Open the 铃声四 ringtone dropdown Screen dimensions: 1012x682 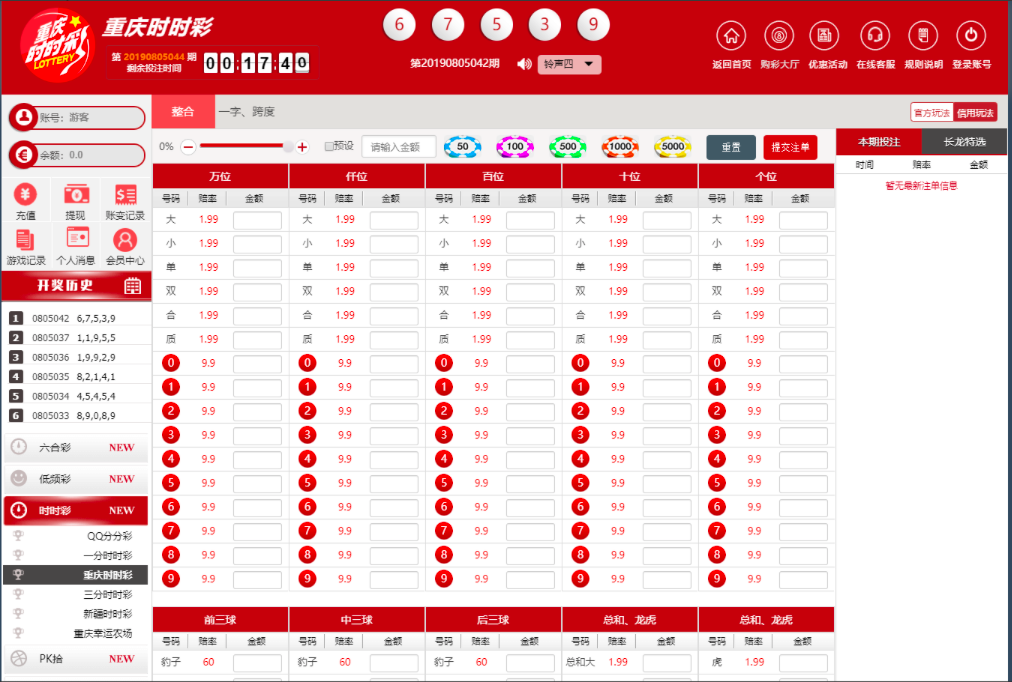pyautogui.click(x=569, y=64)
